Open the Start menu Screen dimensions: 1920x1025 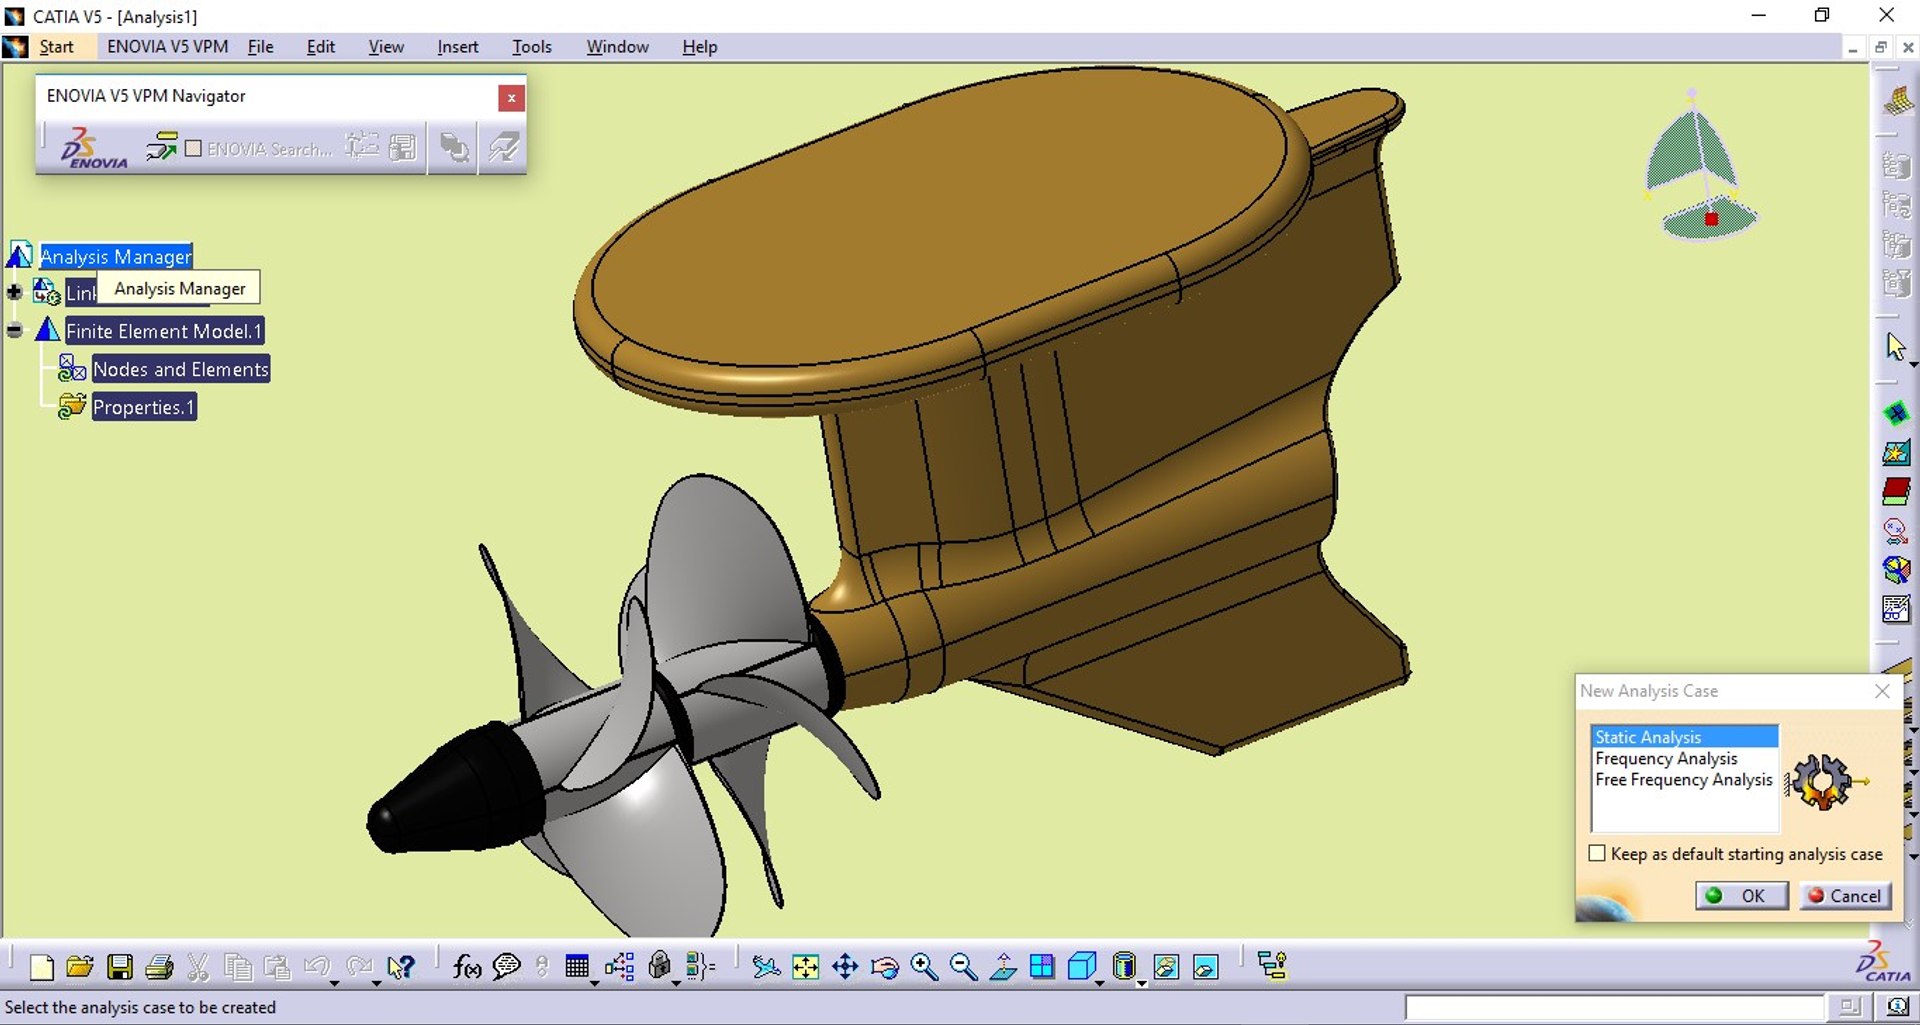click(56, 47)
